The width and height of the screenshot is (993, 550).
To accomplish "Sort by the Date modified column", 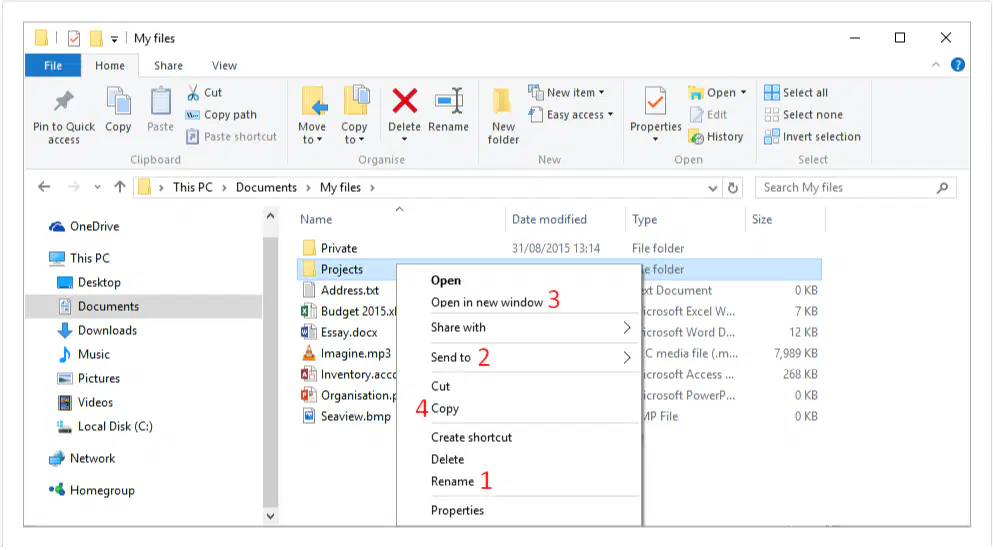I will coord(549,219).
